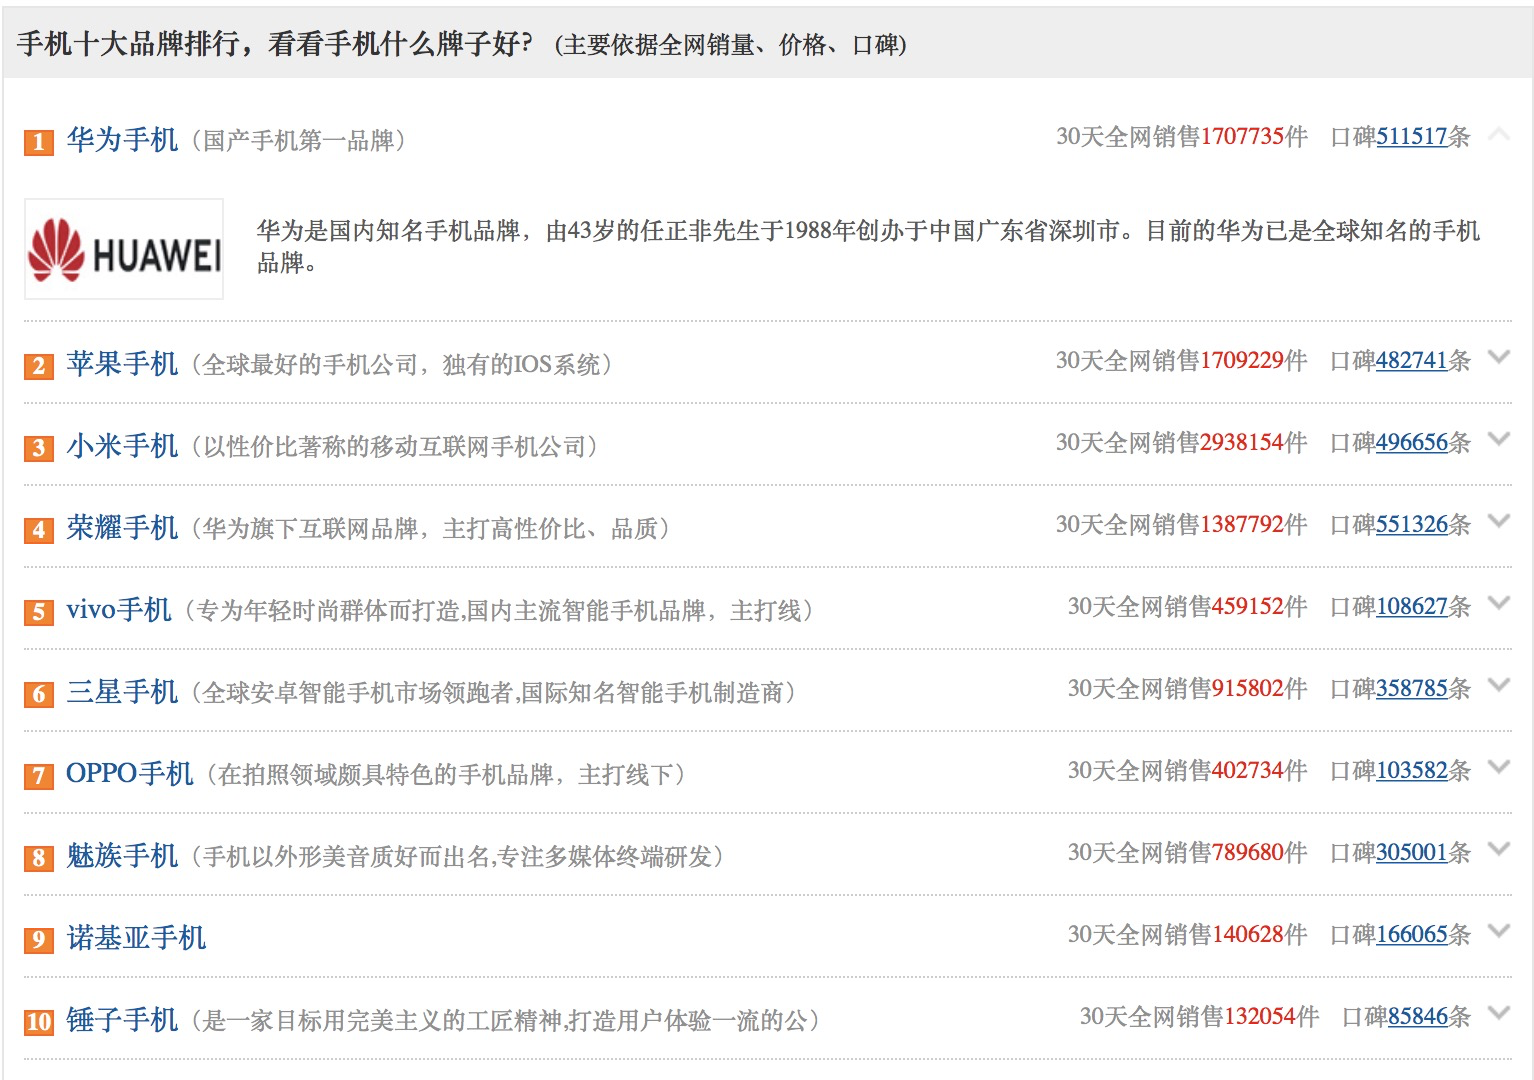
Task: Click sales figure 2938154 for 小米
Action: click(1242, 443)
